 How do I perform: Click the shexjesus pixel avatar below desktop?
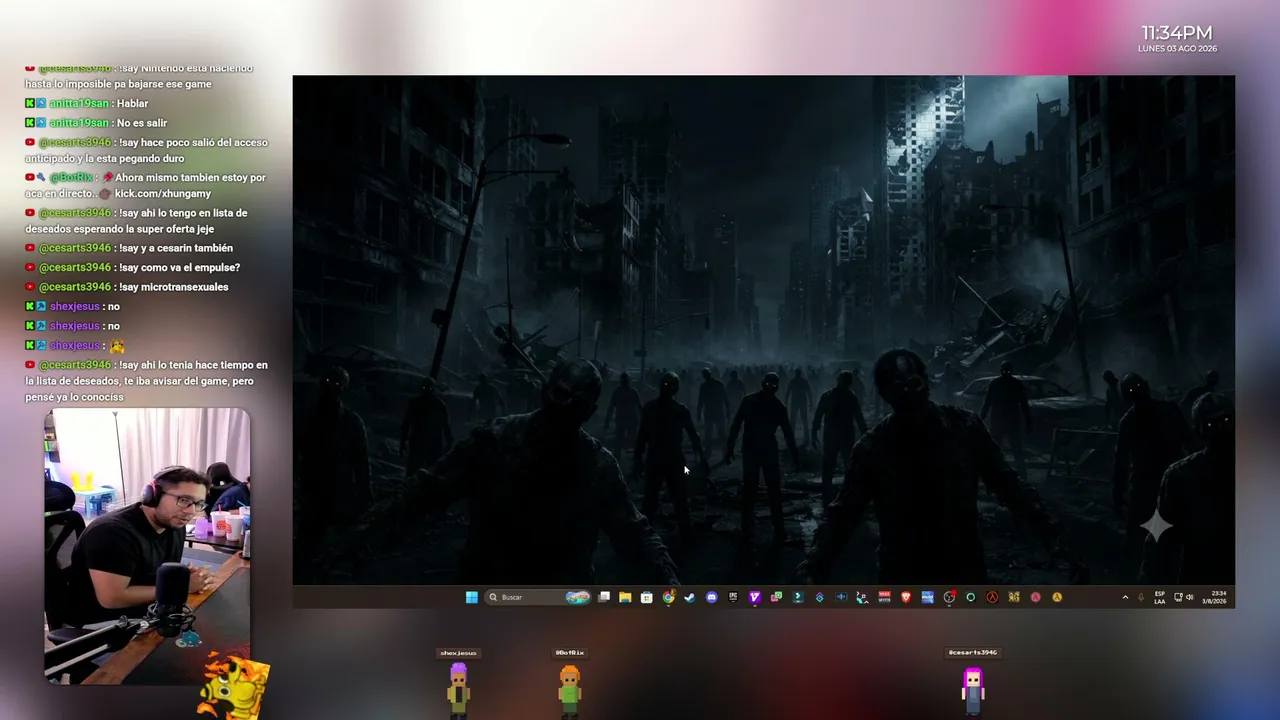(458, 689)
